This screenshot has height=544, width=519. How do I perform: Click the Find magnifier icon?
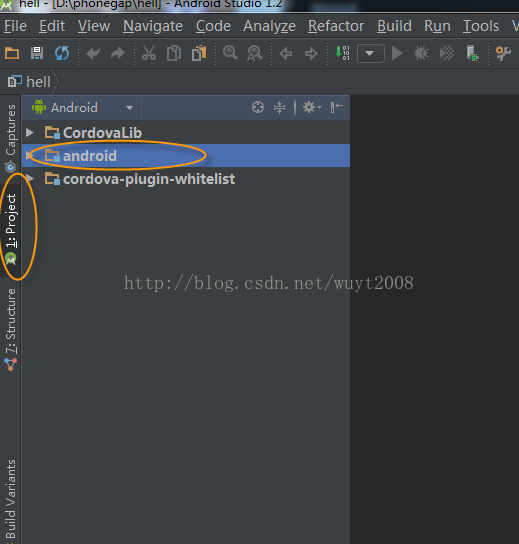point(230,53)
